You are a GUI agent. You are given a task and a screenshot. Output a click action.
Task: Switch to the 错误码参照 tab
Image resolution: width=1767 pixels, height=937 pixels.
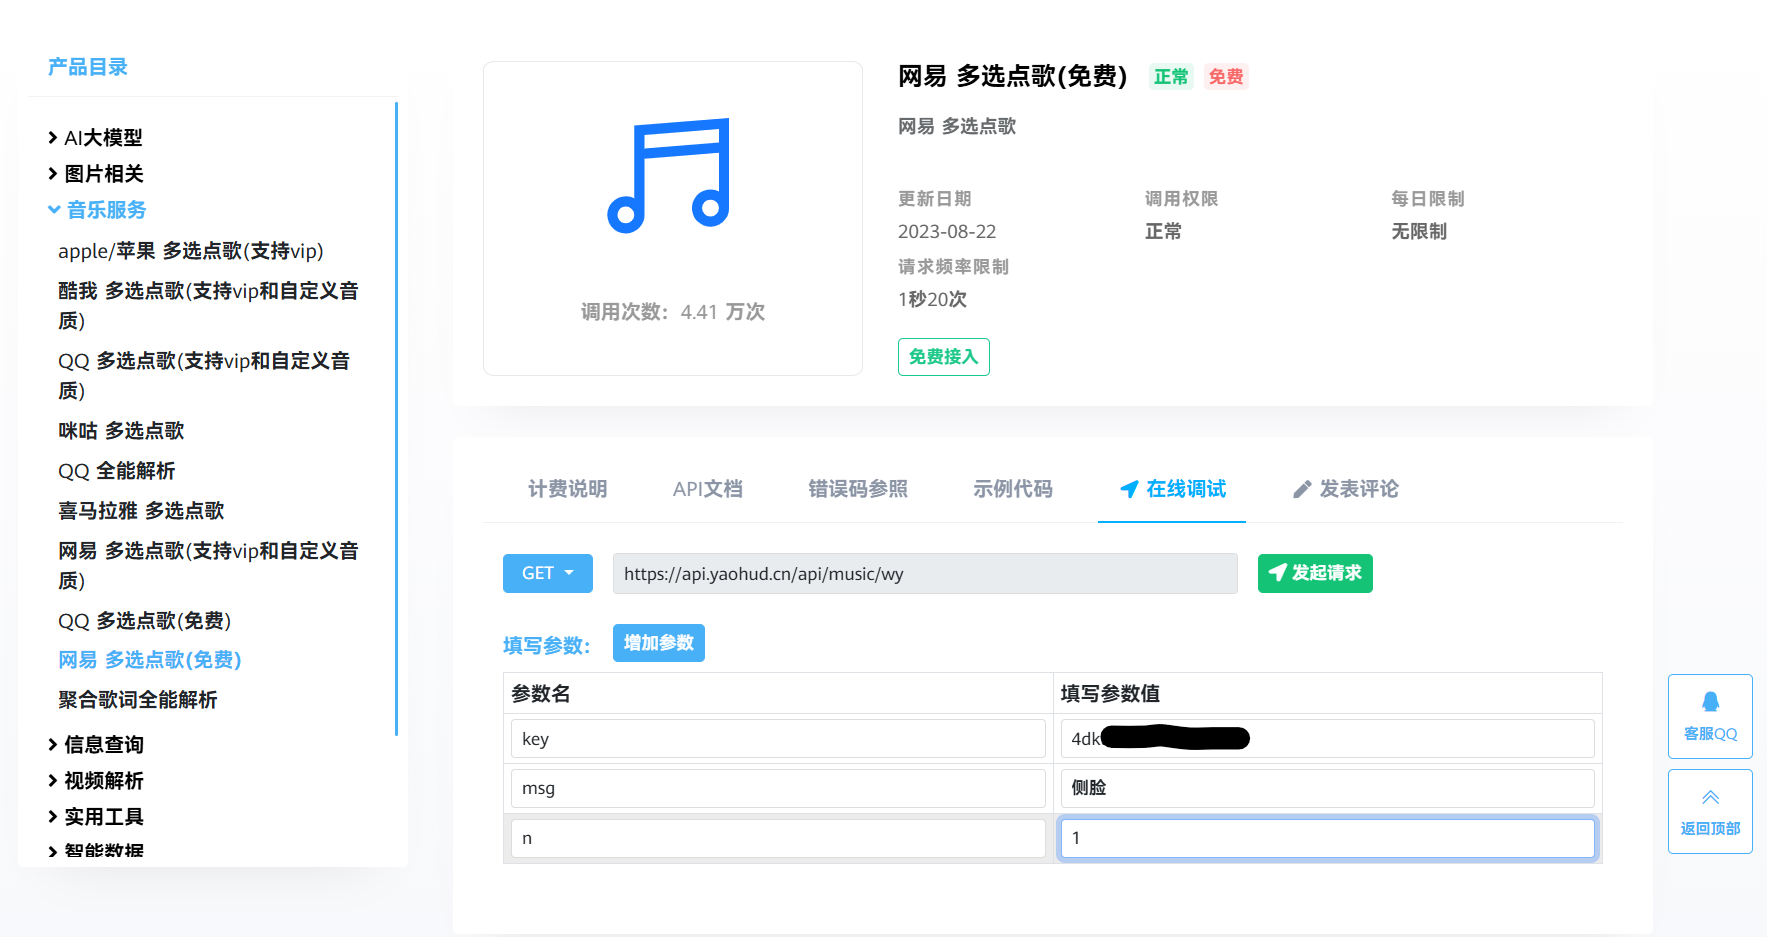tap(858, 489)
